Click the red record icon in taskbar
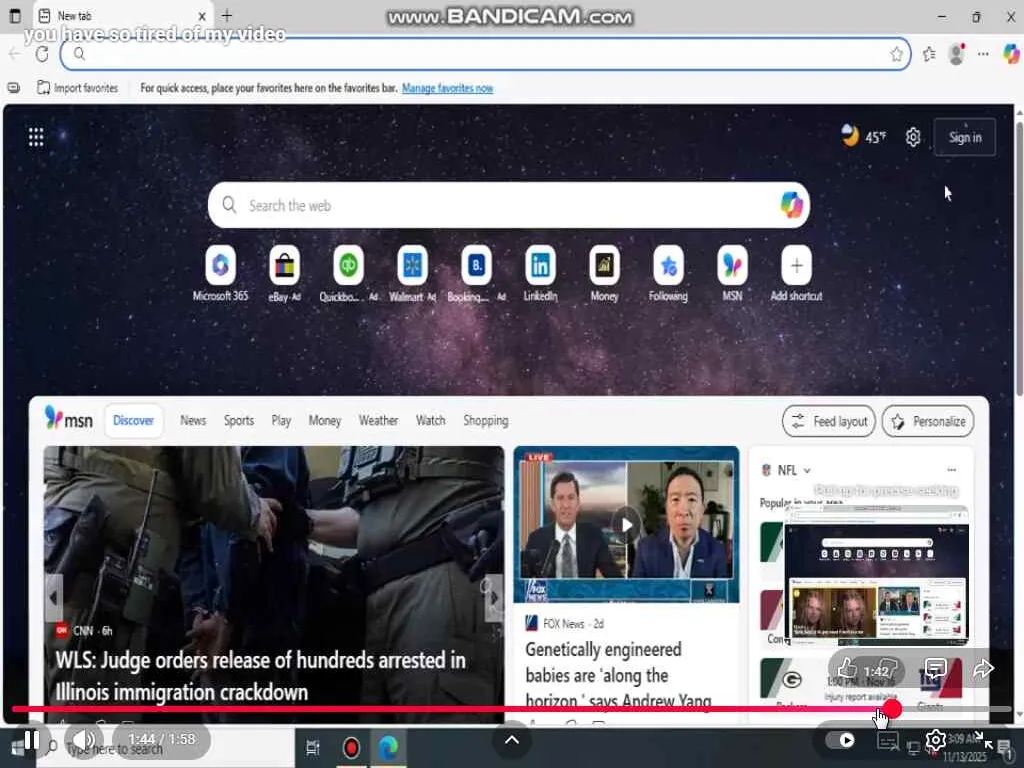 (x=351, y=747)
